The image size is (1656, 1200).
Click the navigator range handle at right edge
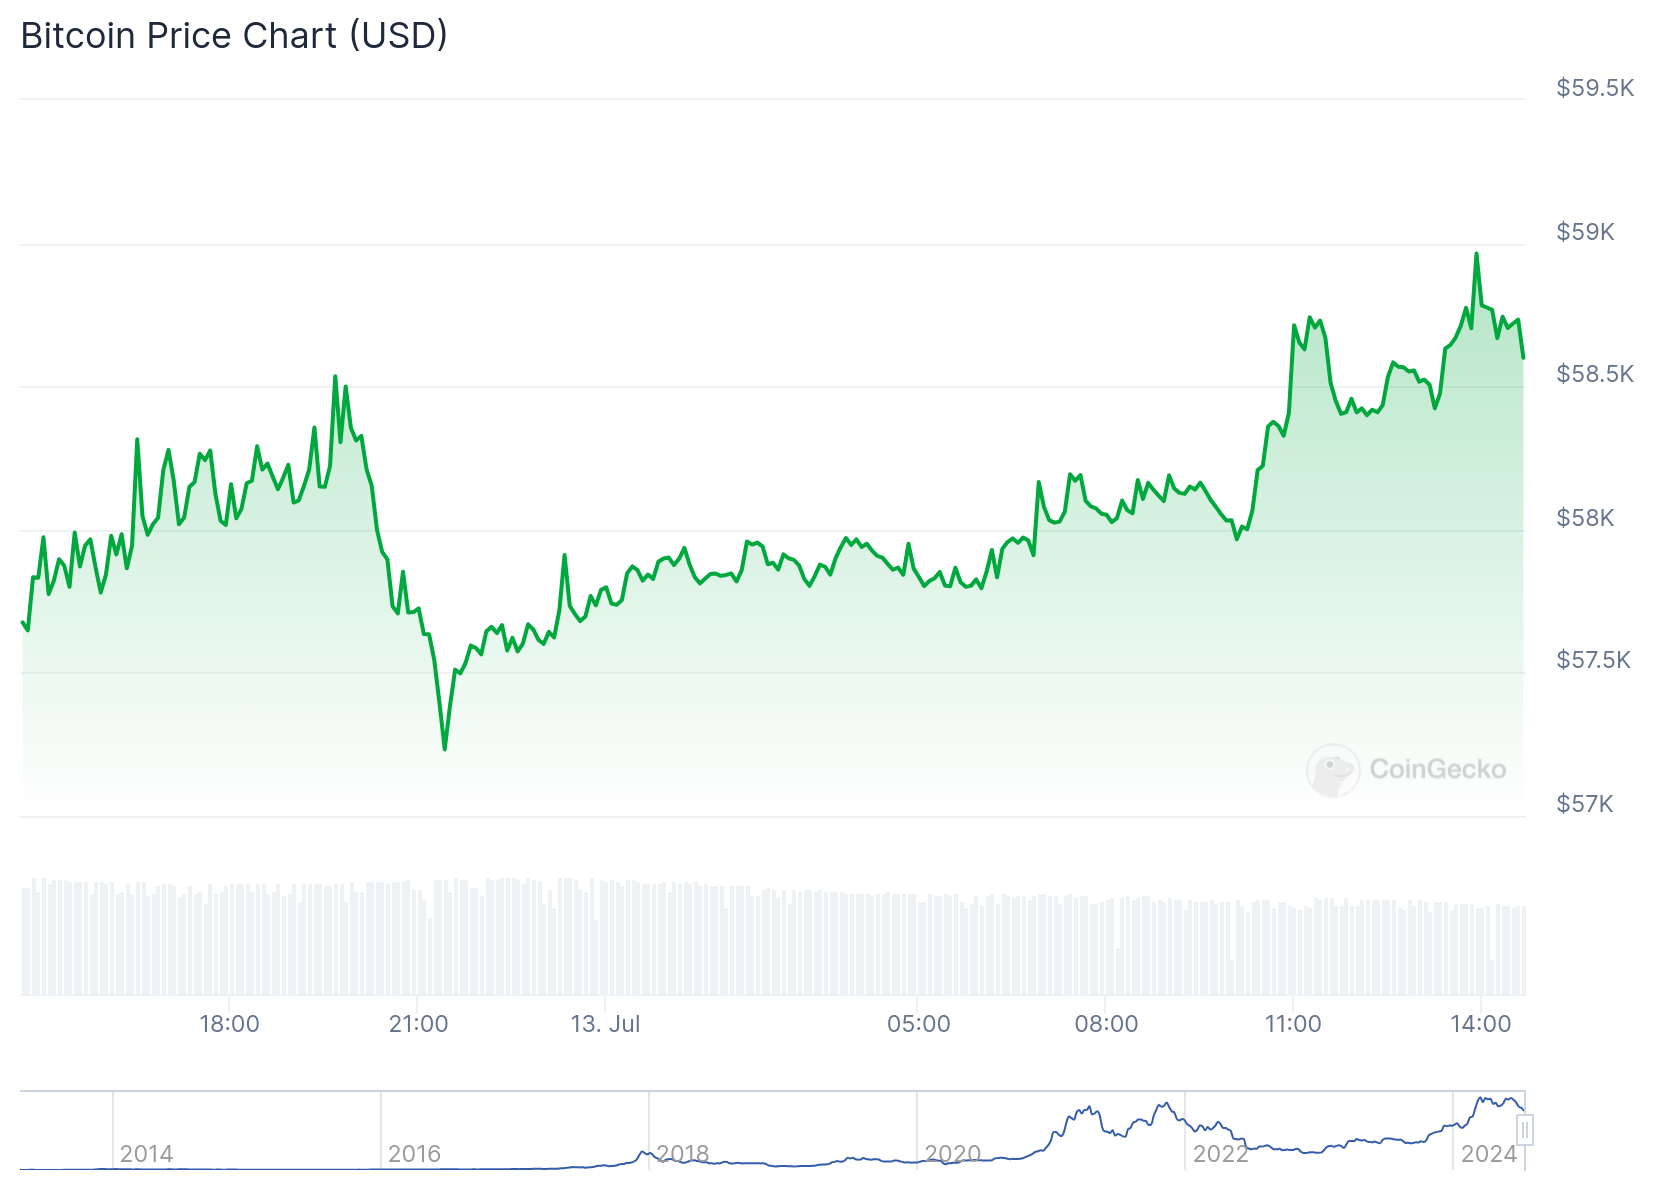pos(1524,1130)
